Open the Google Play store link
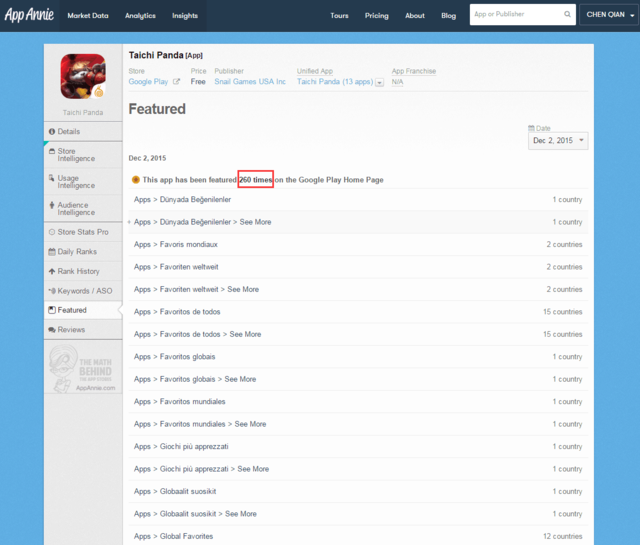 point(148,82)
